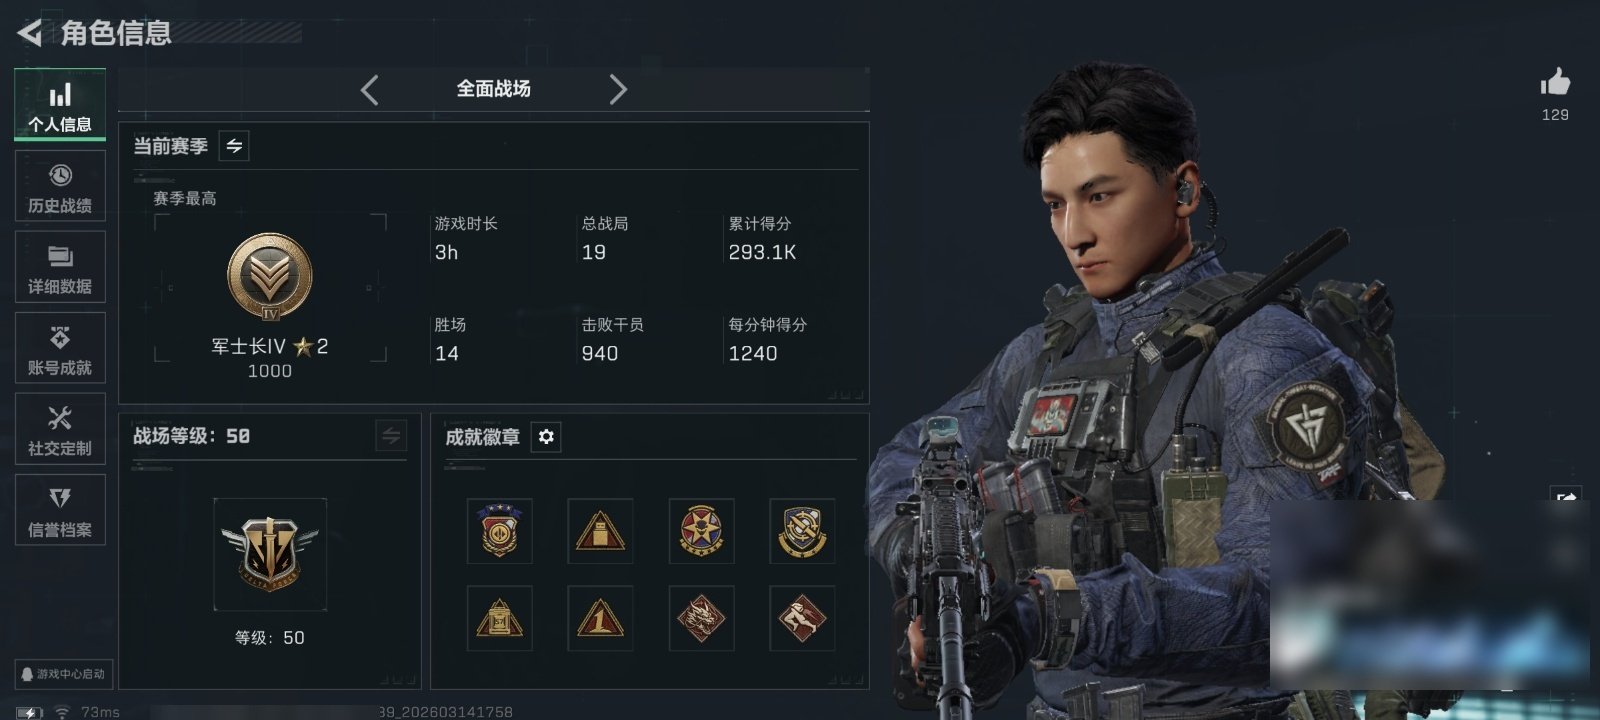Click the dragon achievement badge

[x=701, y=618]
